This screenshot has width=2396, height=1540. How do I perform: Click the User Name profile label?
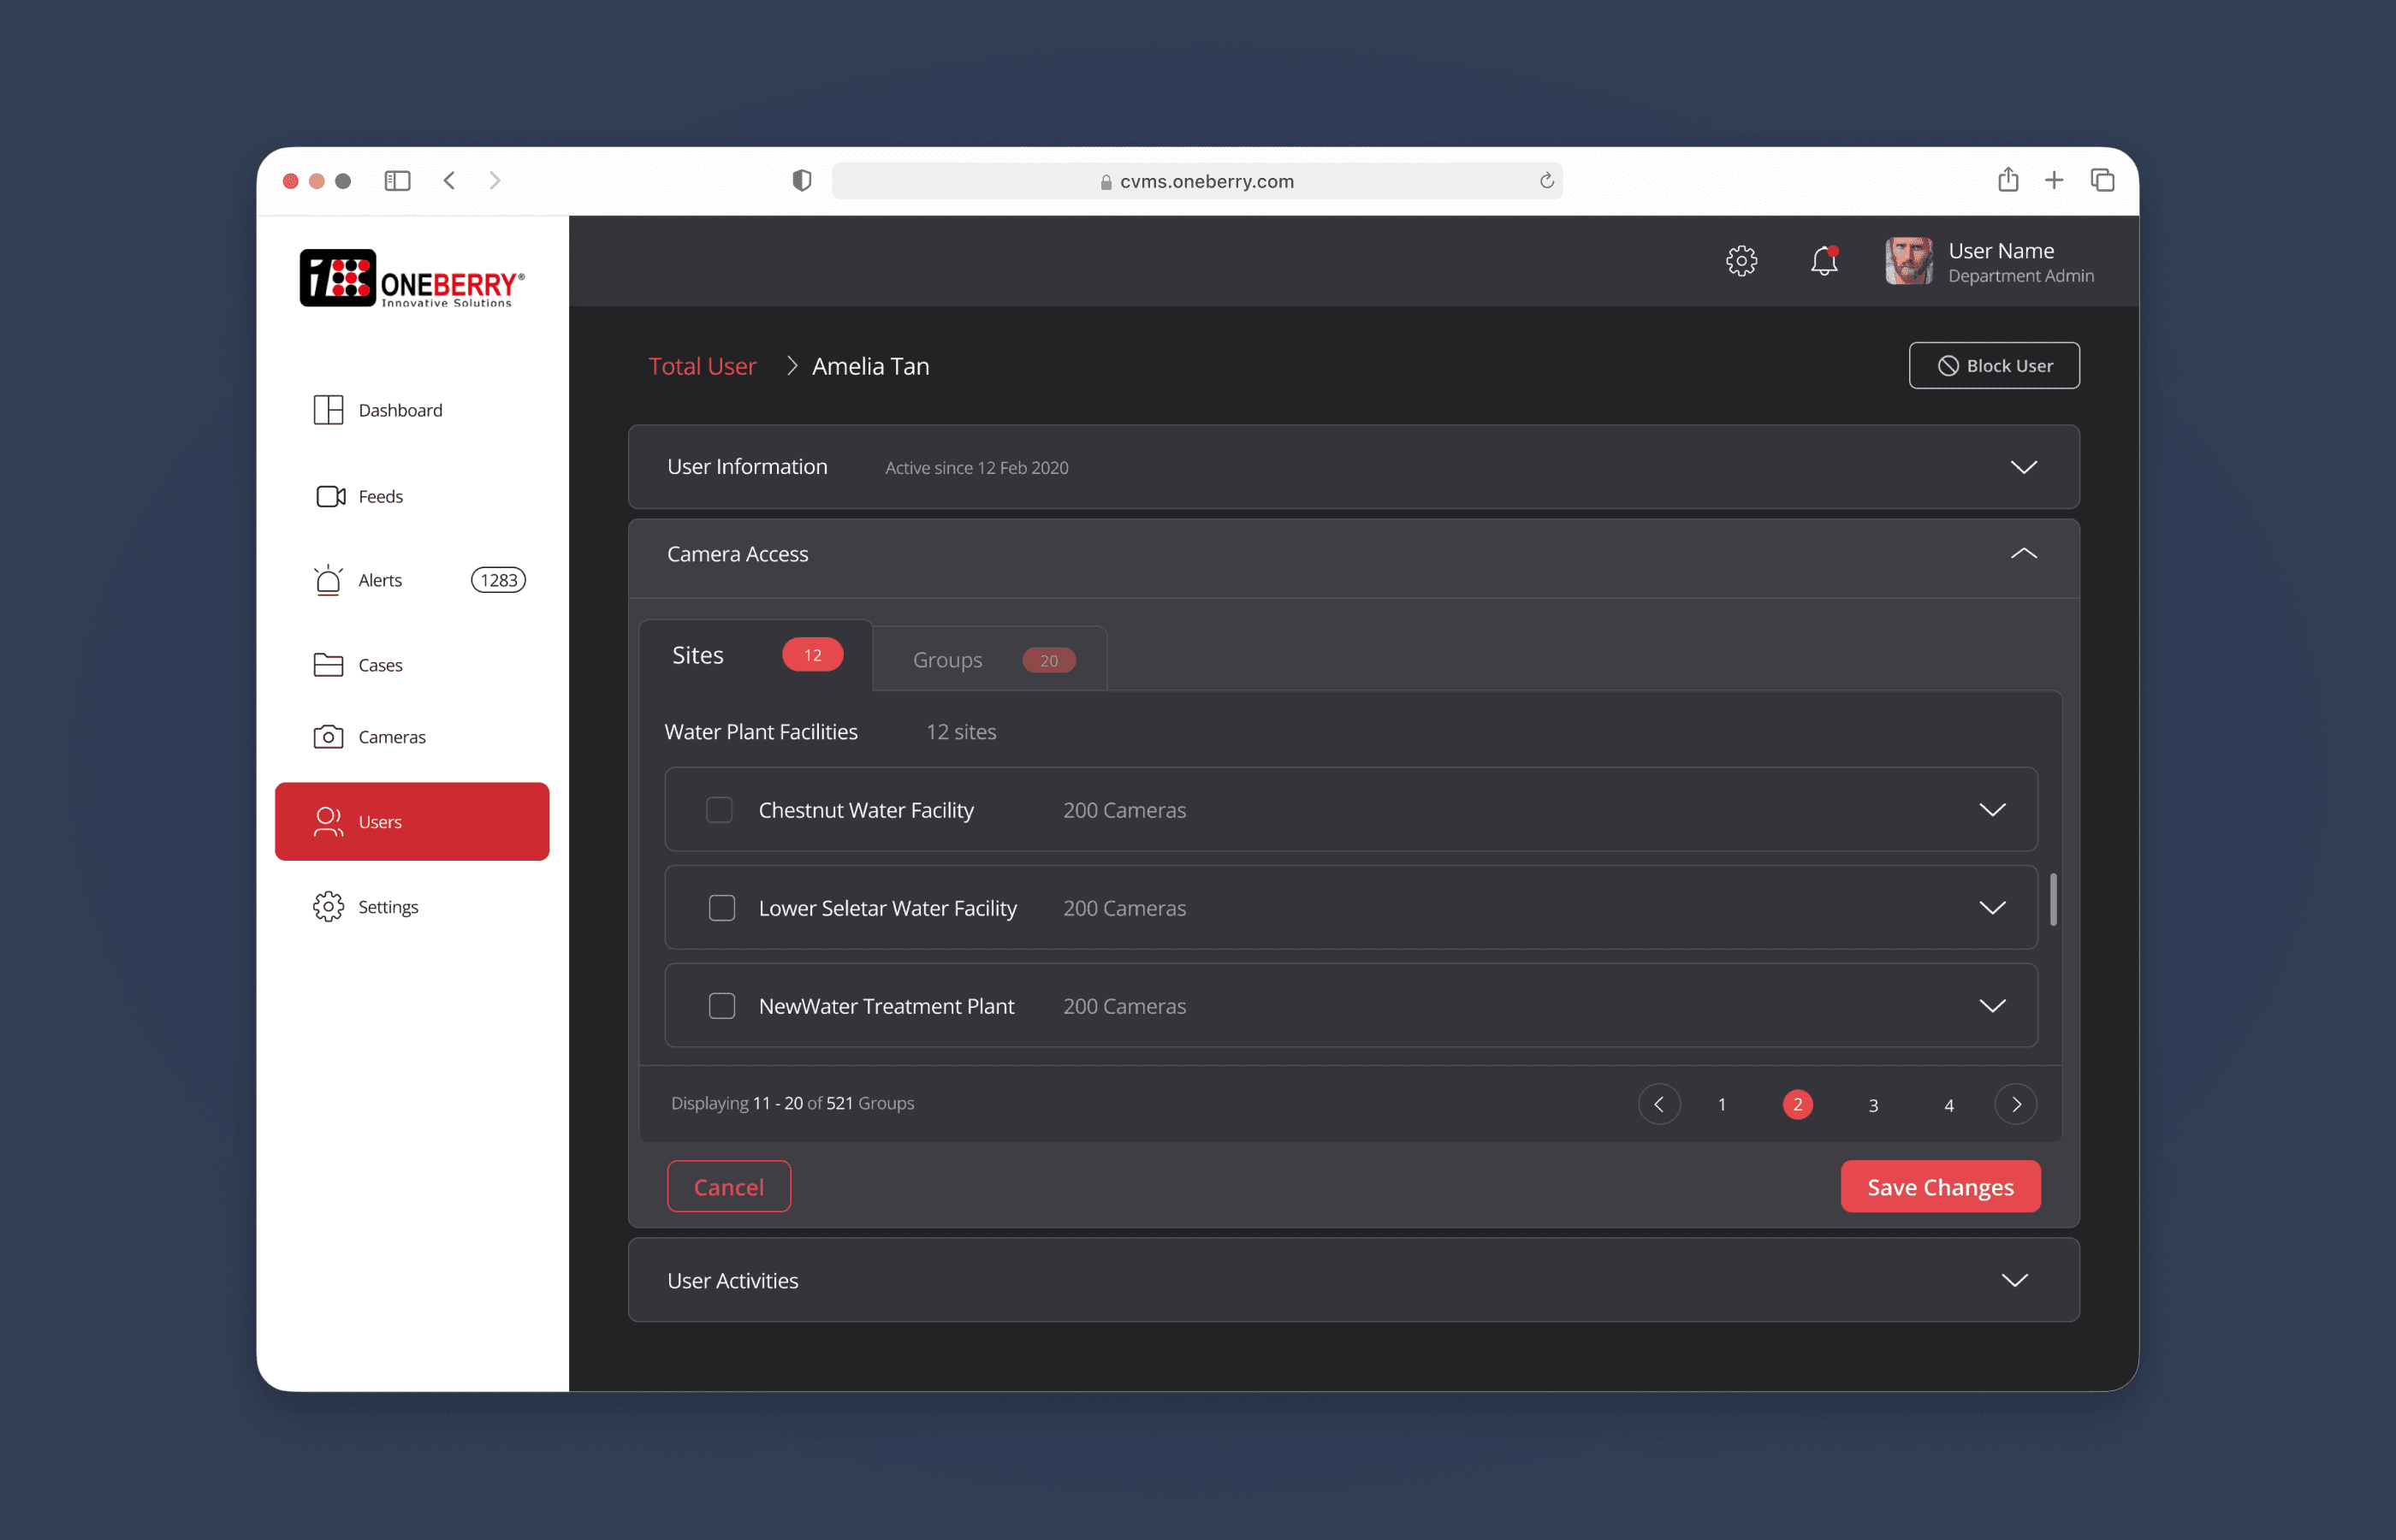tap(2001, 250)
